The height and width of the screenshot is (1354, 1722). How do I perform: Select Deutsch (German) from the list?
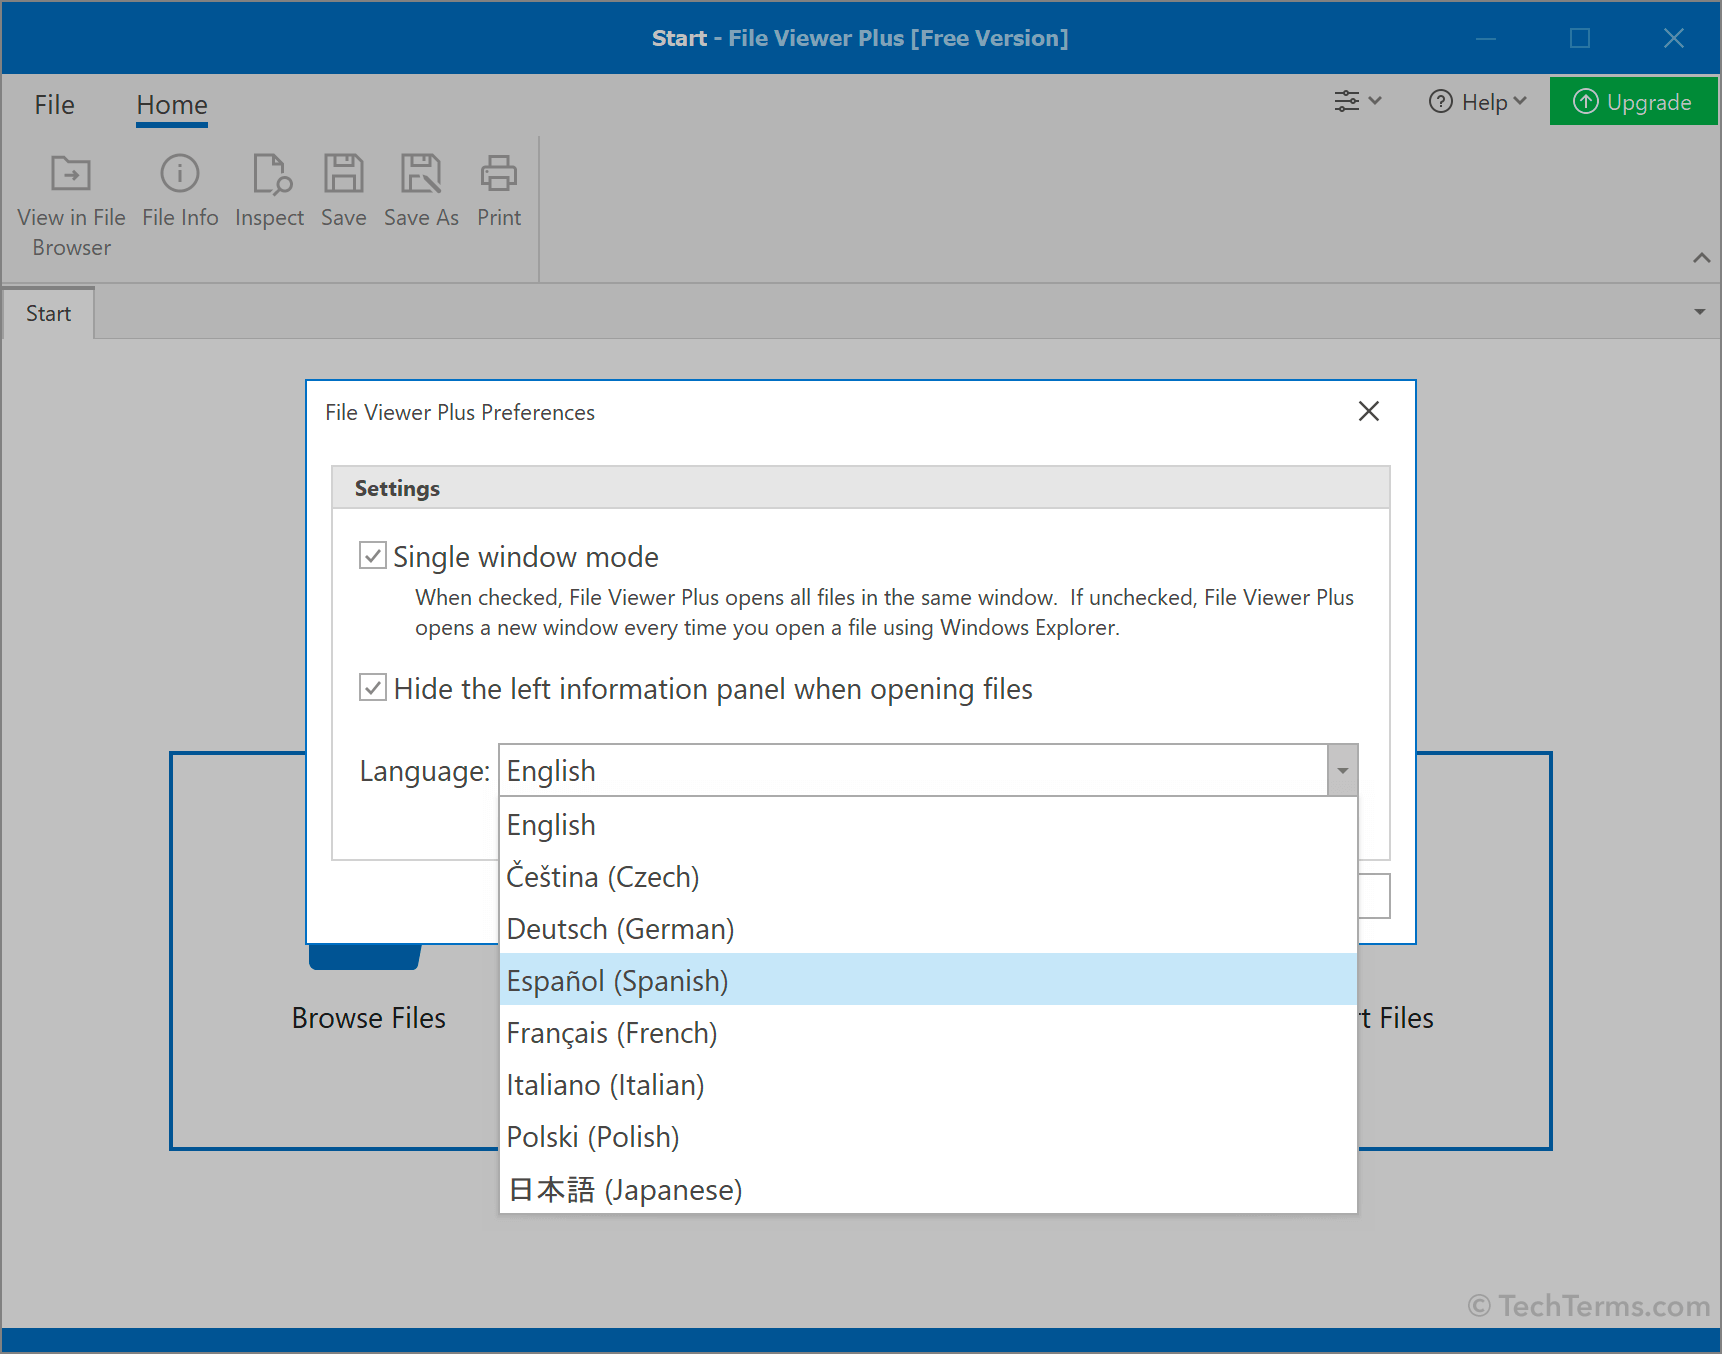tap(928, 929)
